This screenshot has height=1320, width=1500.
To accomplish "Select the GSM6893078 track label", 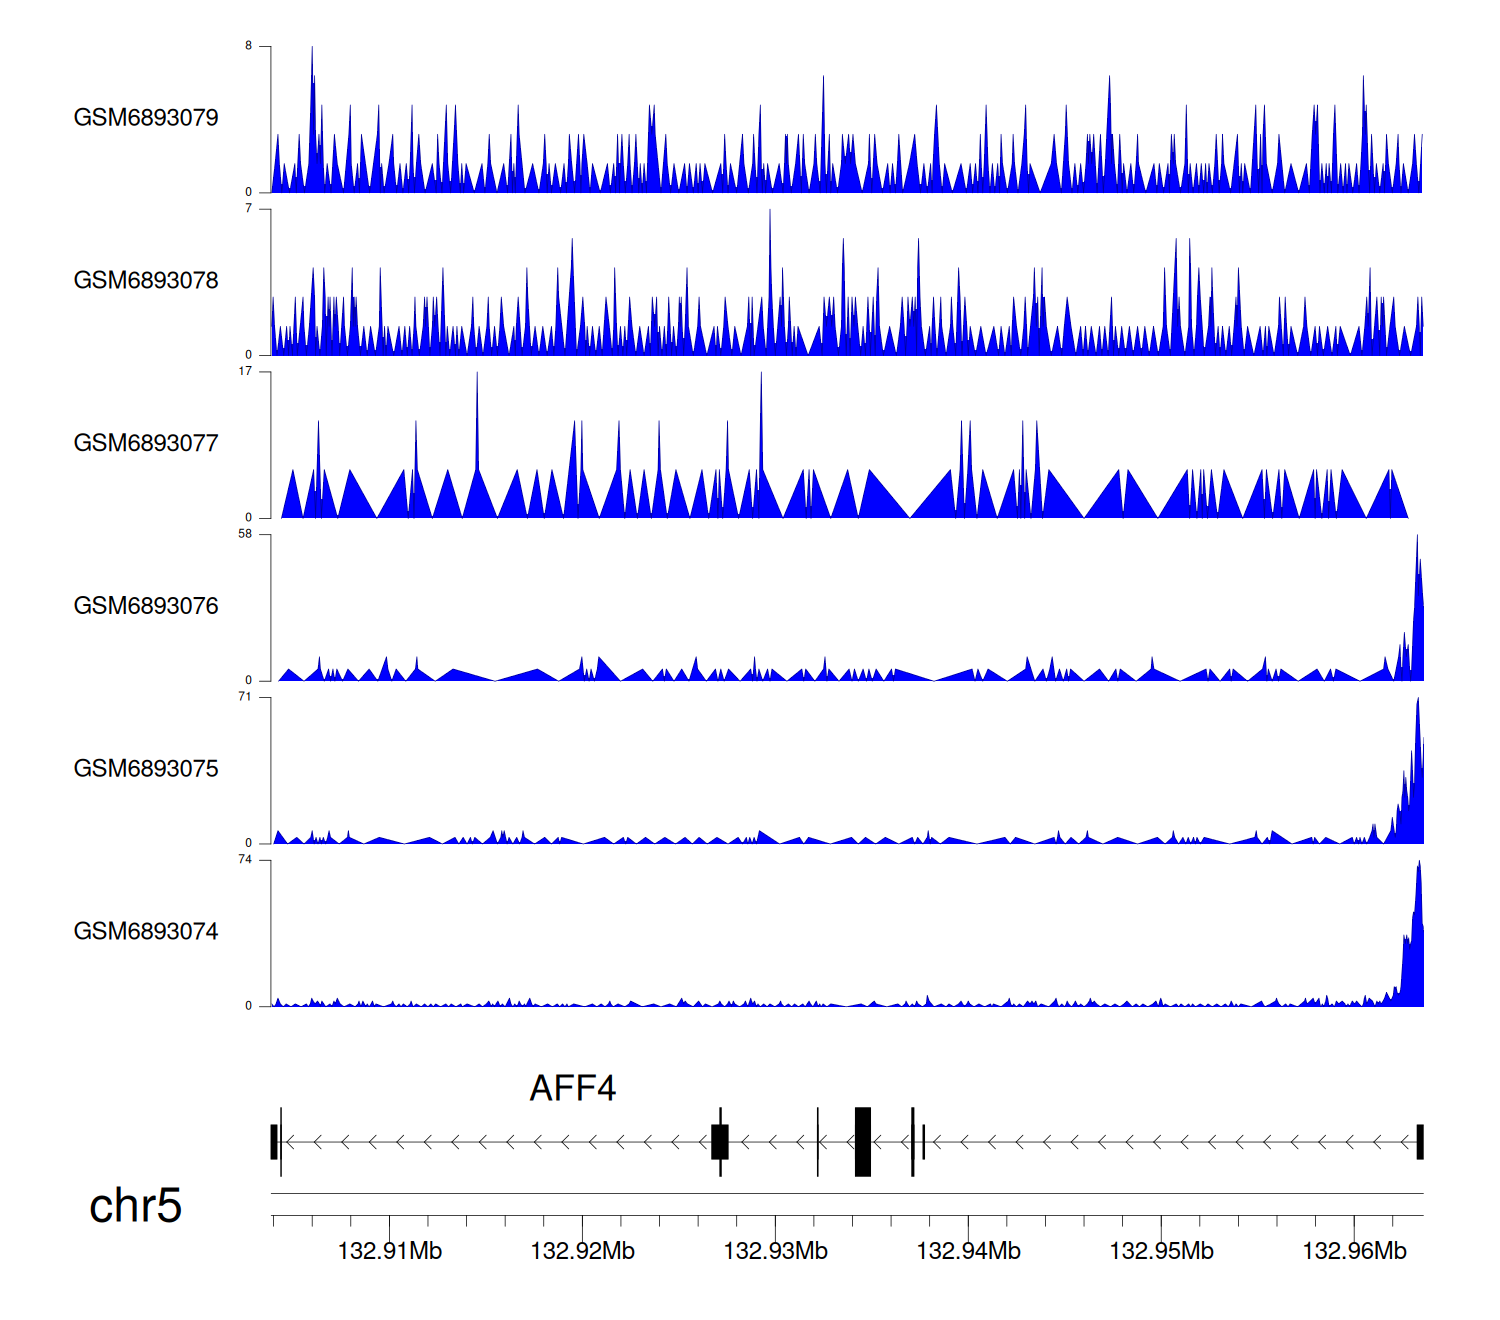I will point(146,281).
